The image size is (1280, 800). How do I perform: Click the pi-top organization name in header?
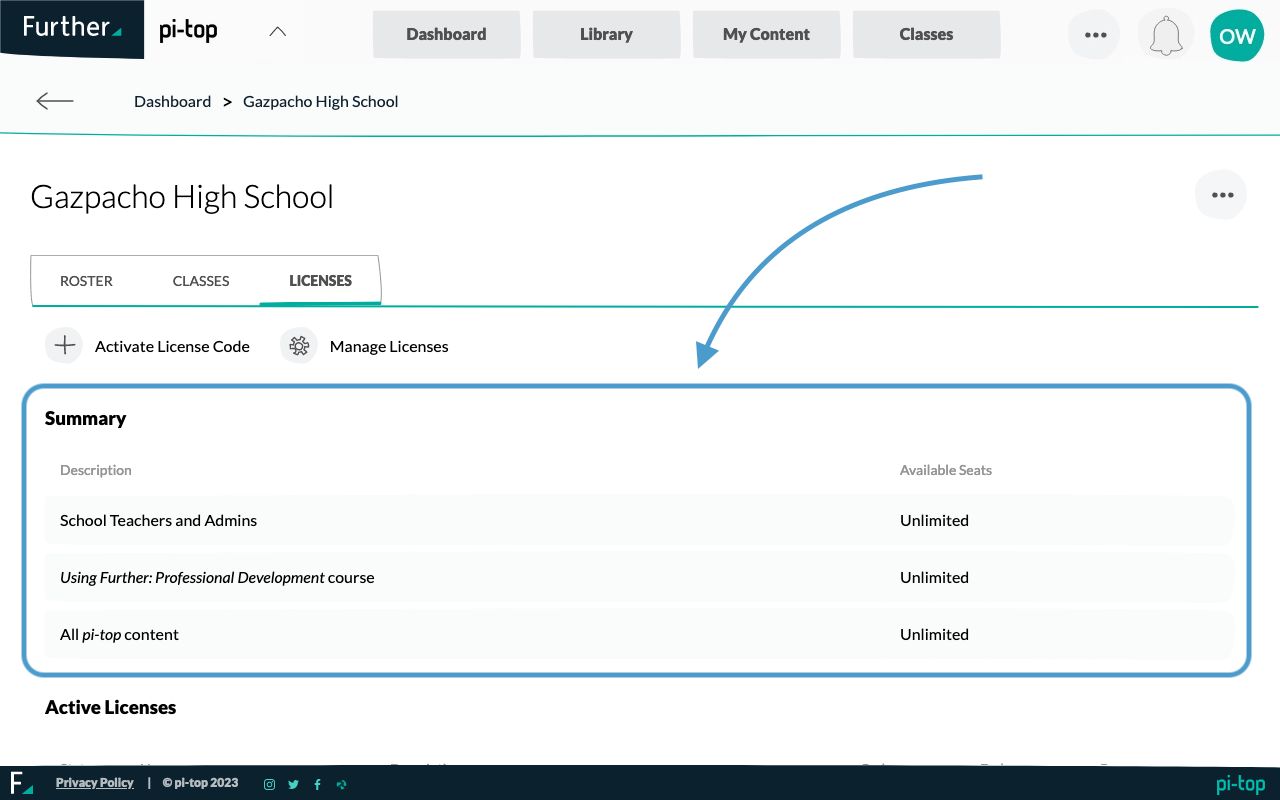[188, 31]
